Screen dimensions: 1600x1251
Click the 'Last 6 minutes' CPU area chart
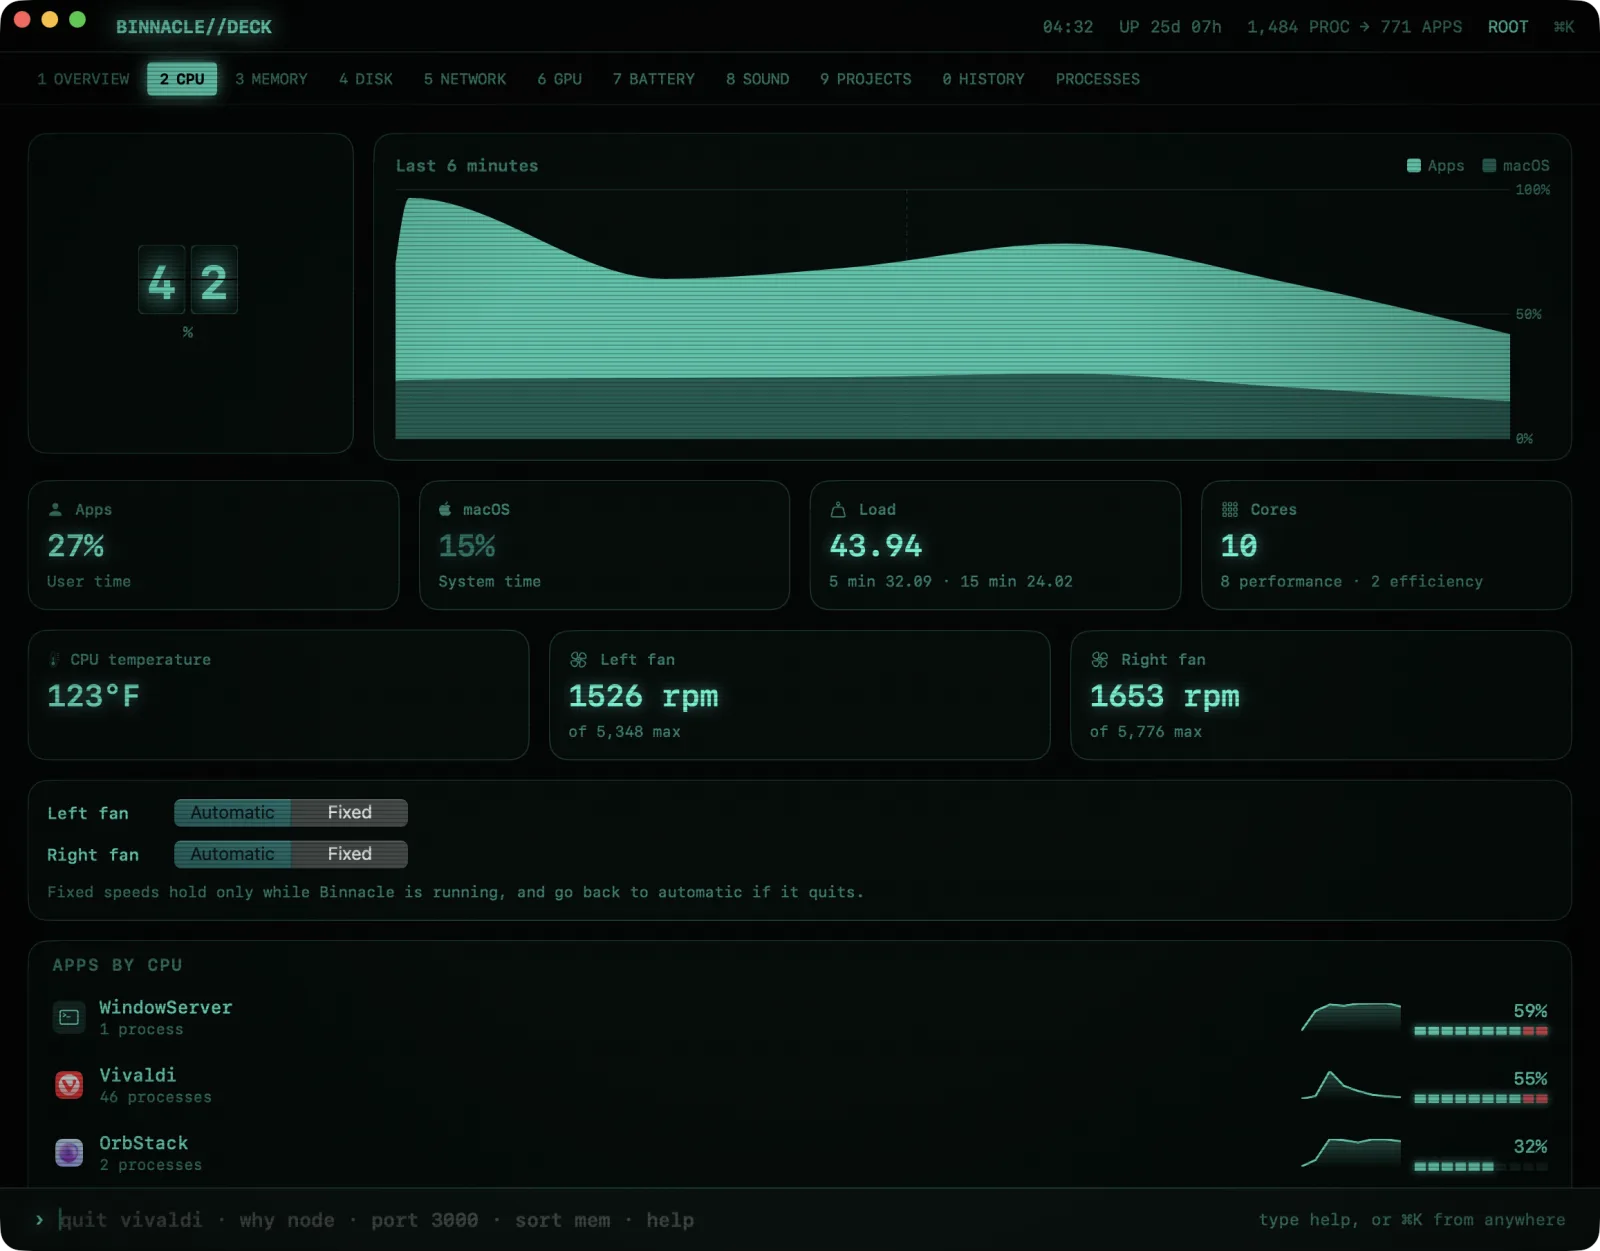[x=952, y=315]
